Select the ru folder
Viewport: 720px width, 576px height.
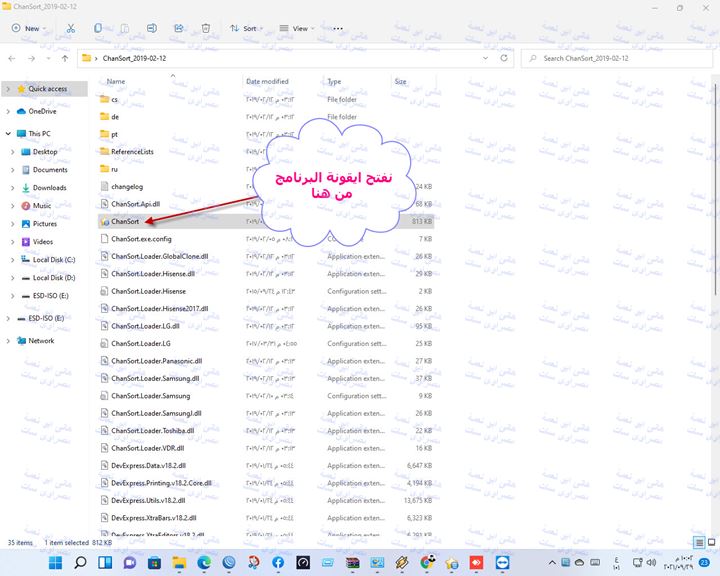coord(114,169)
